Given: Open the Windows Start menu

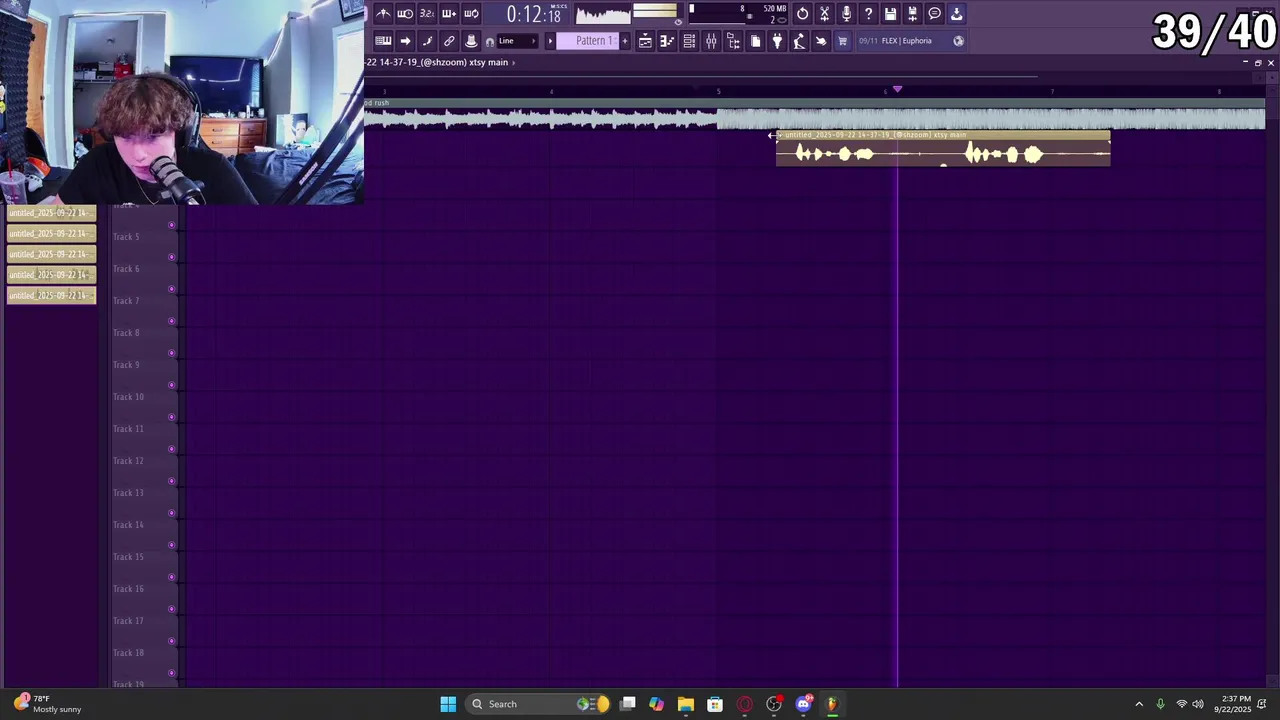Looking at the screenshot, I should pos(448,704).
